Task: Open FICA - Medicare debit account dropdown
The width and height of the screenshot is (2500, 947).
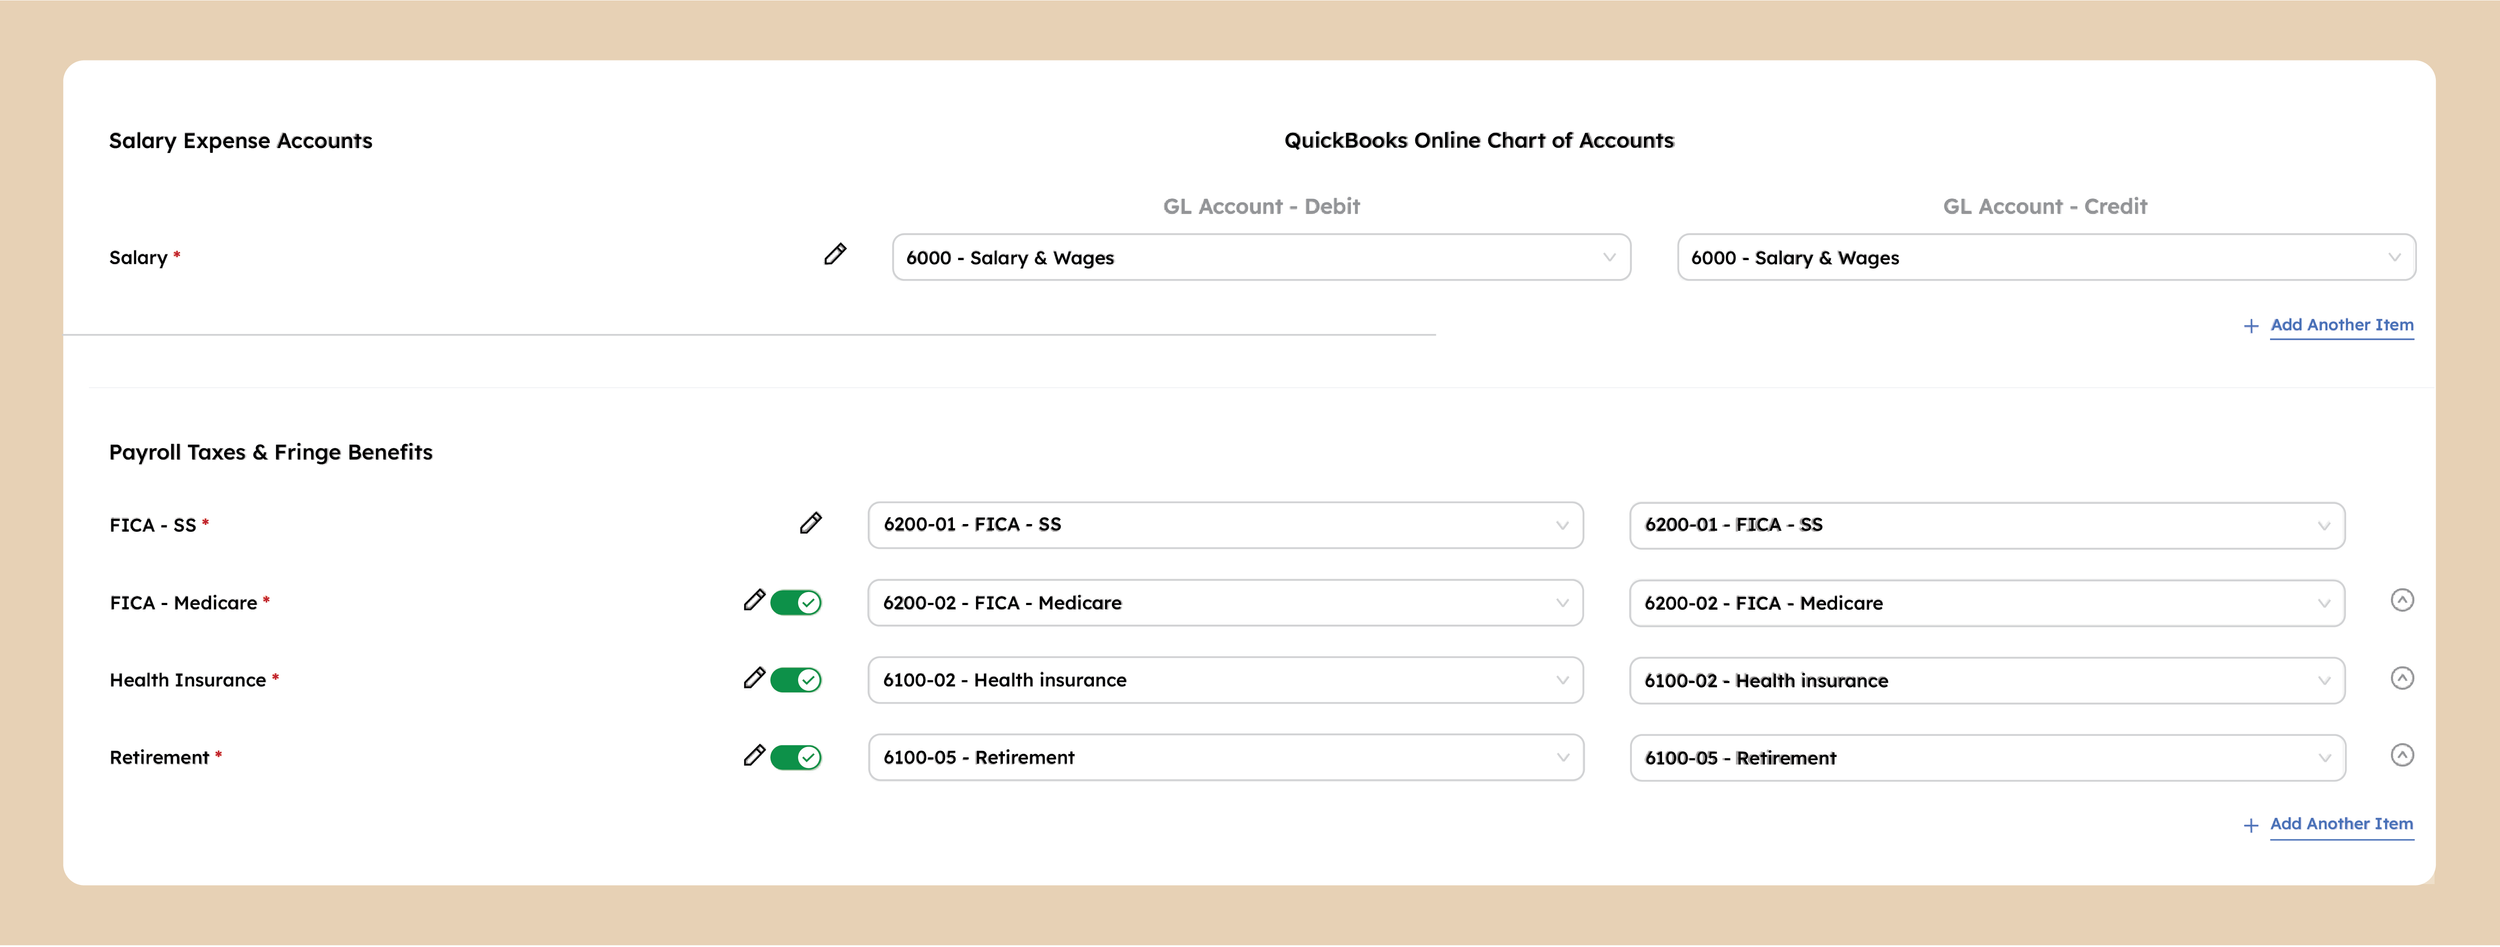Action: (x=1225, y=603)
